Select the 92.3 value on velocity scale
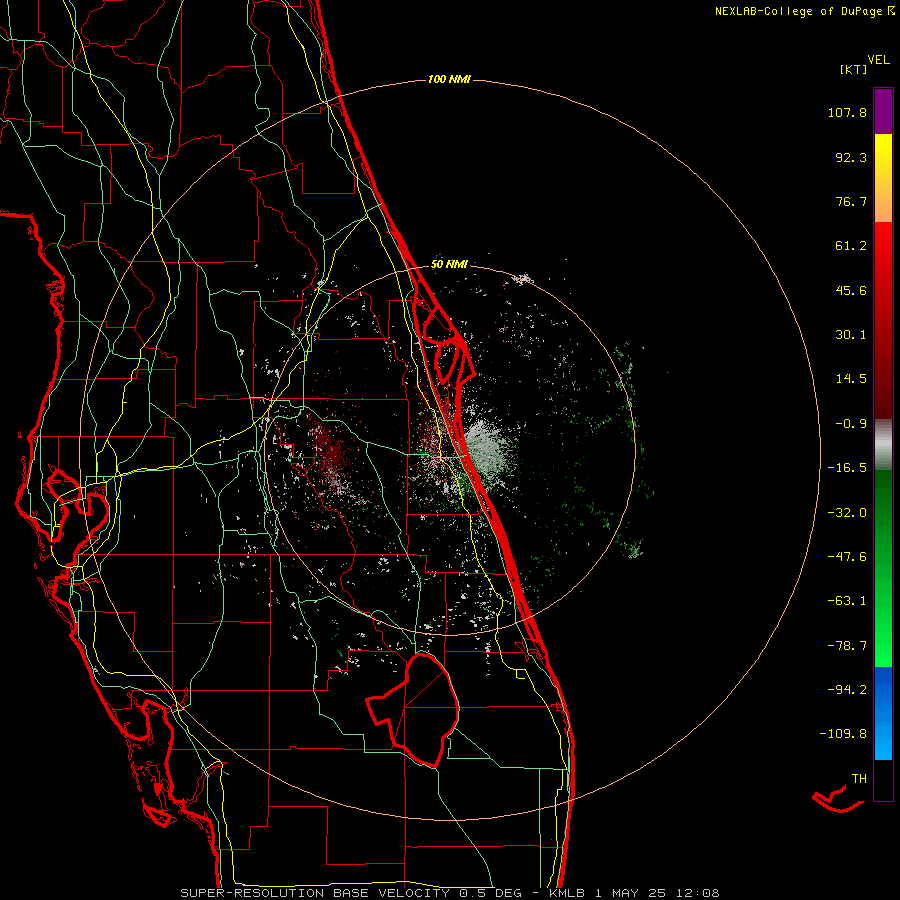 tap(851, 157)
